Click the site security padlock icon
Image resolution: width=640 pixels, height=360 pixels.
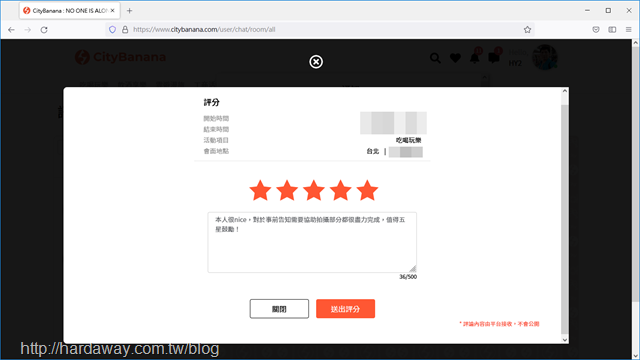tap(125, 29)
